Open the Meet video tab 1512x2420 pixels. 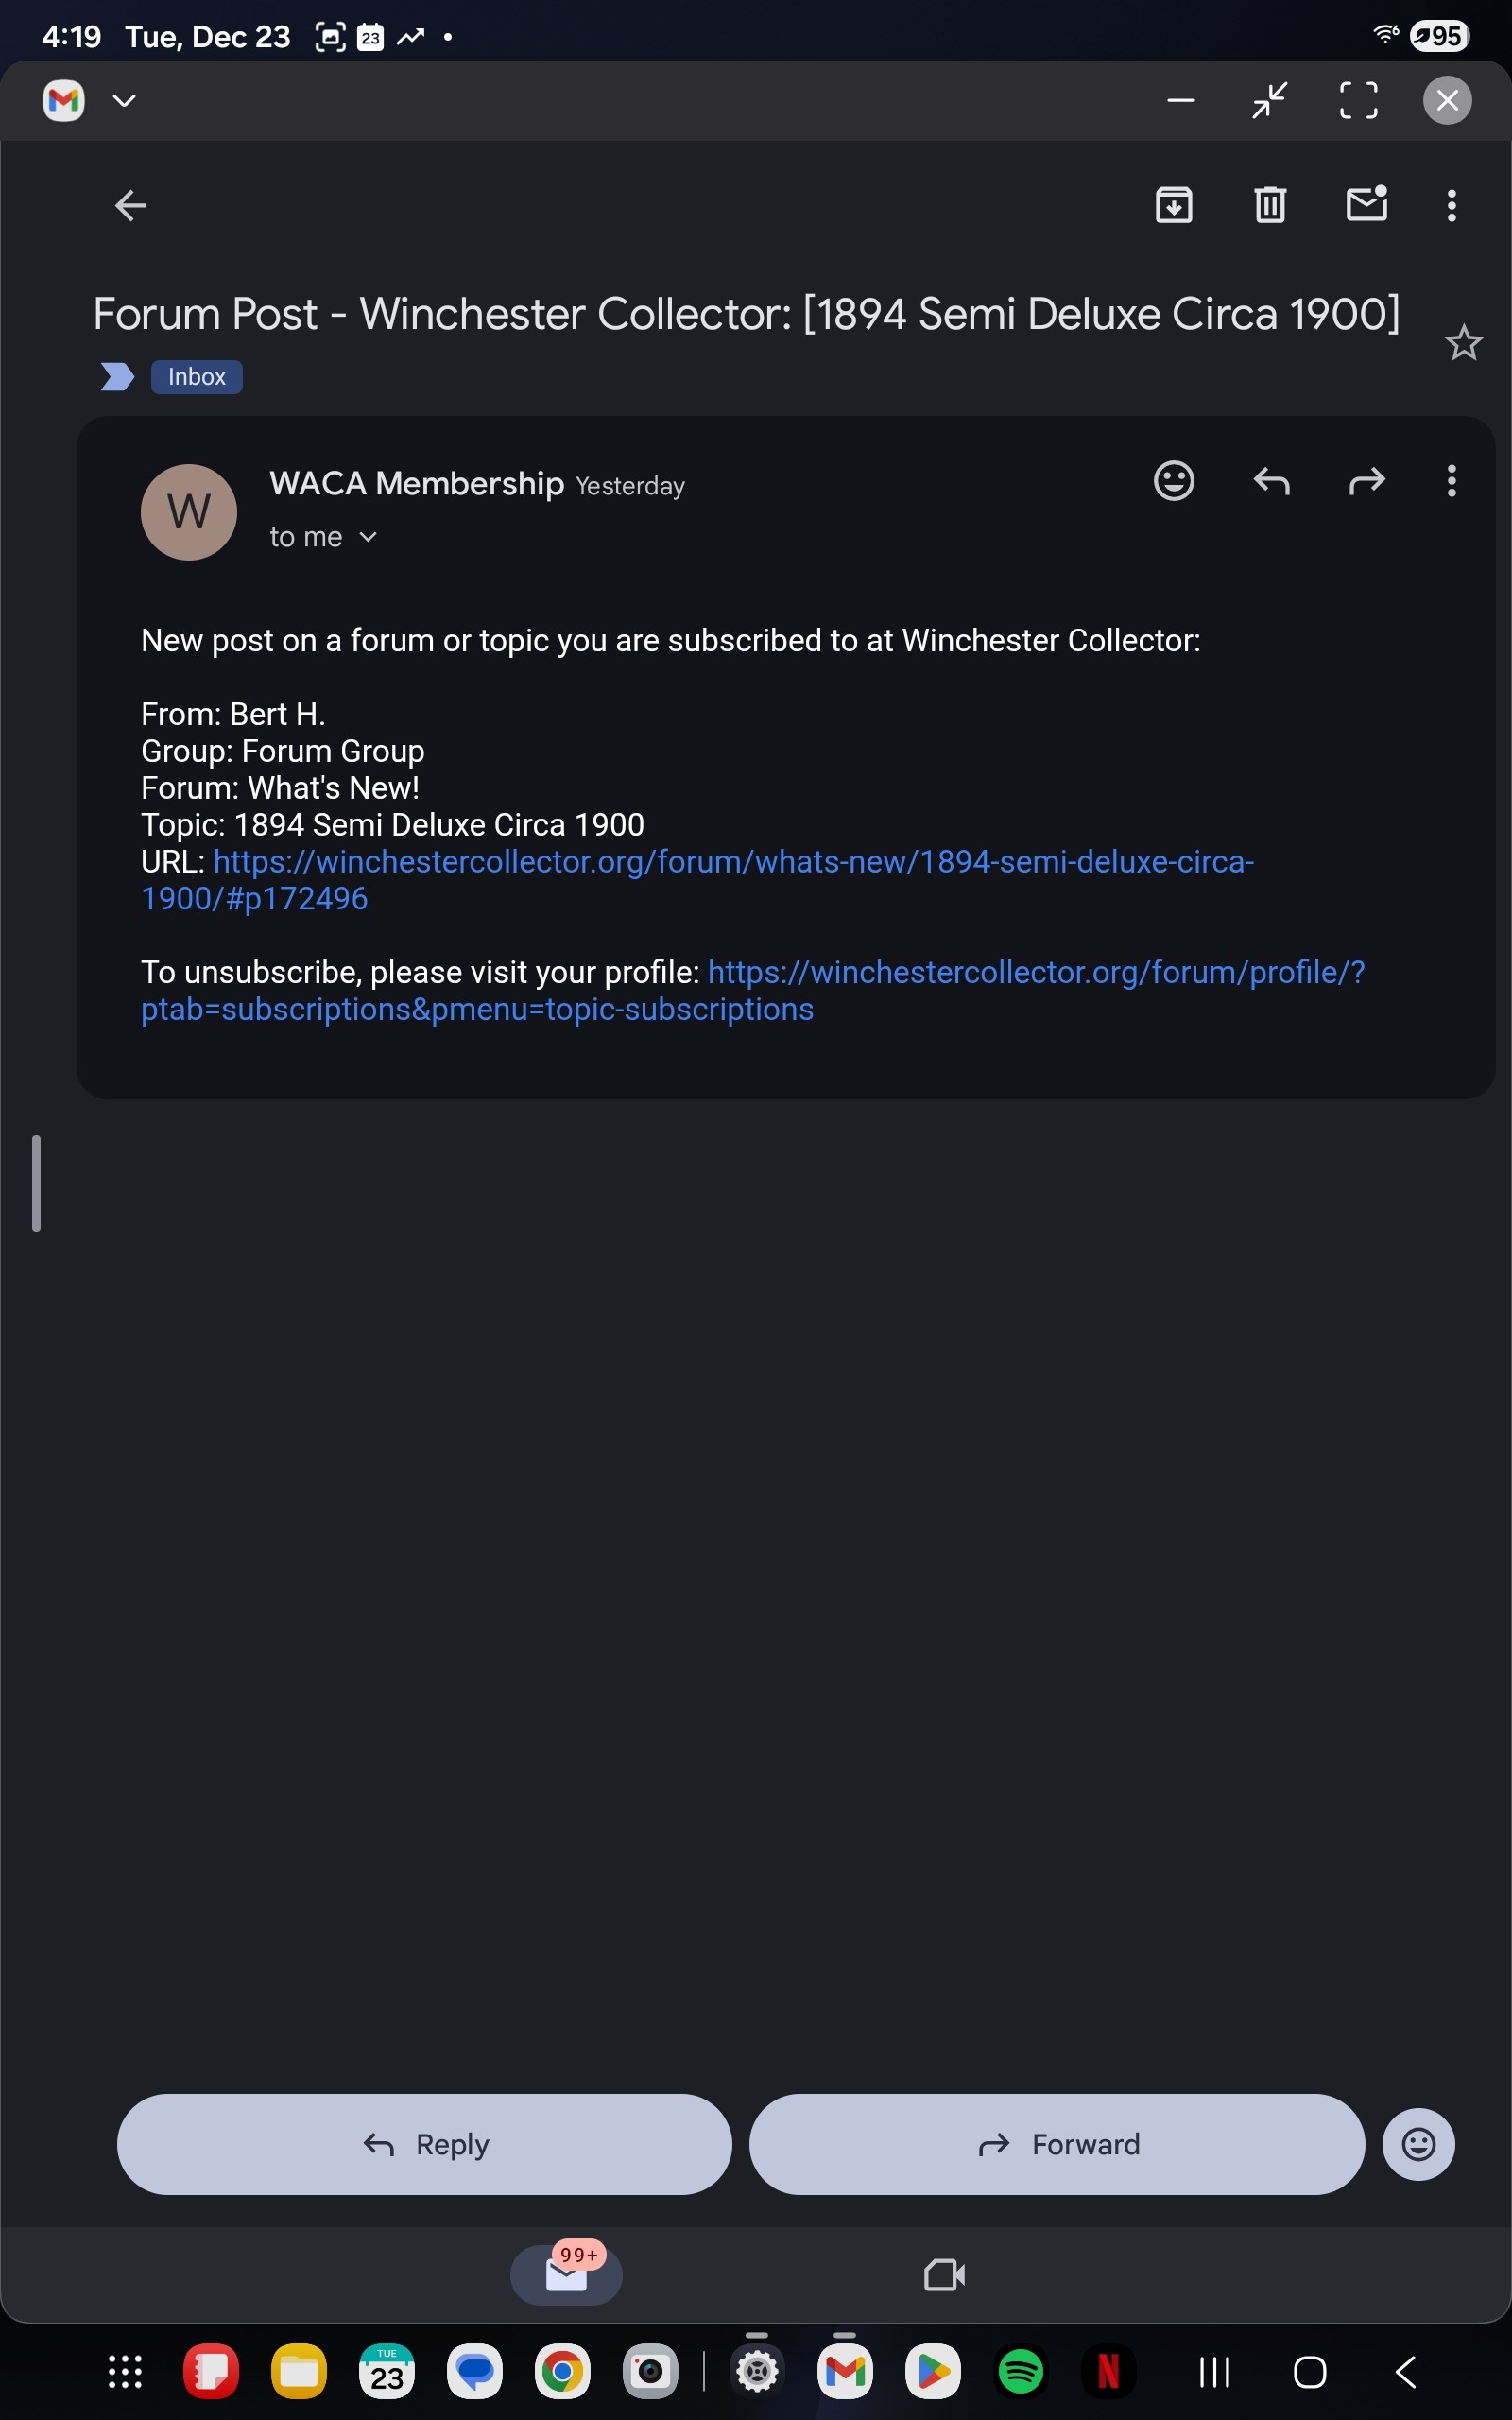[x=944, y=2275]
